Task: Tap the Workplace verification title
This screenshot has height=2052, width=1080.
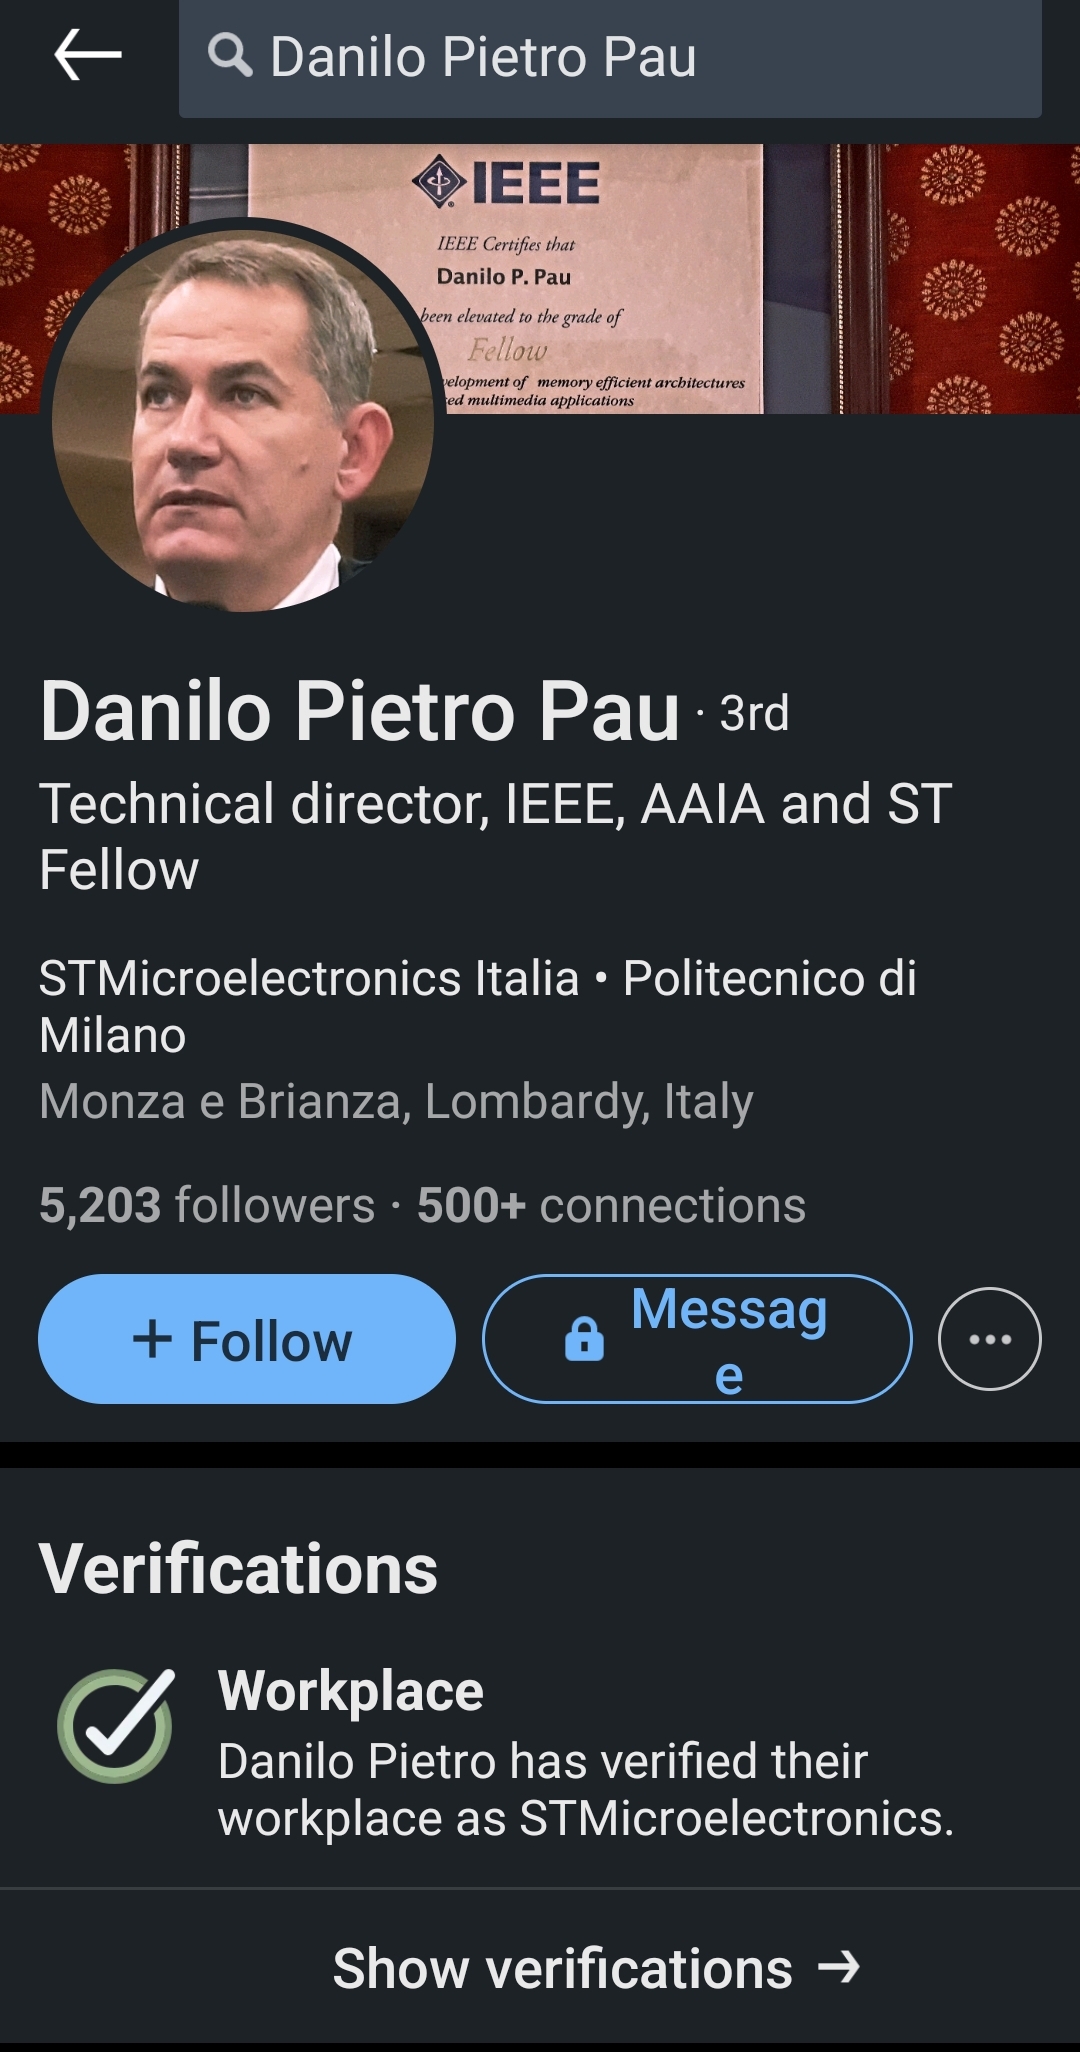Action: tap(350, 1691)
